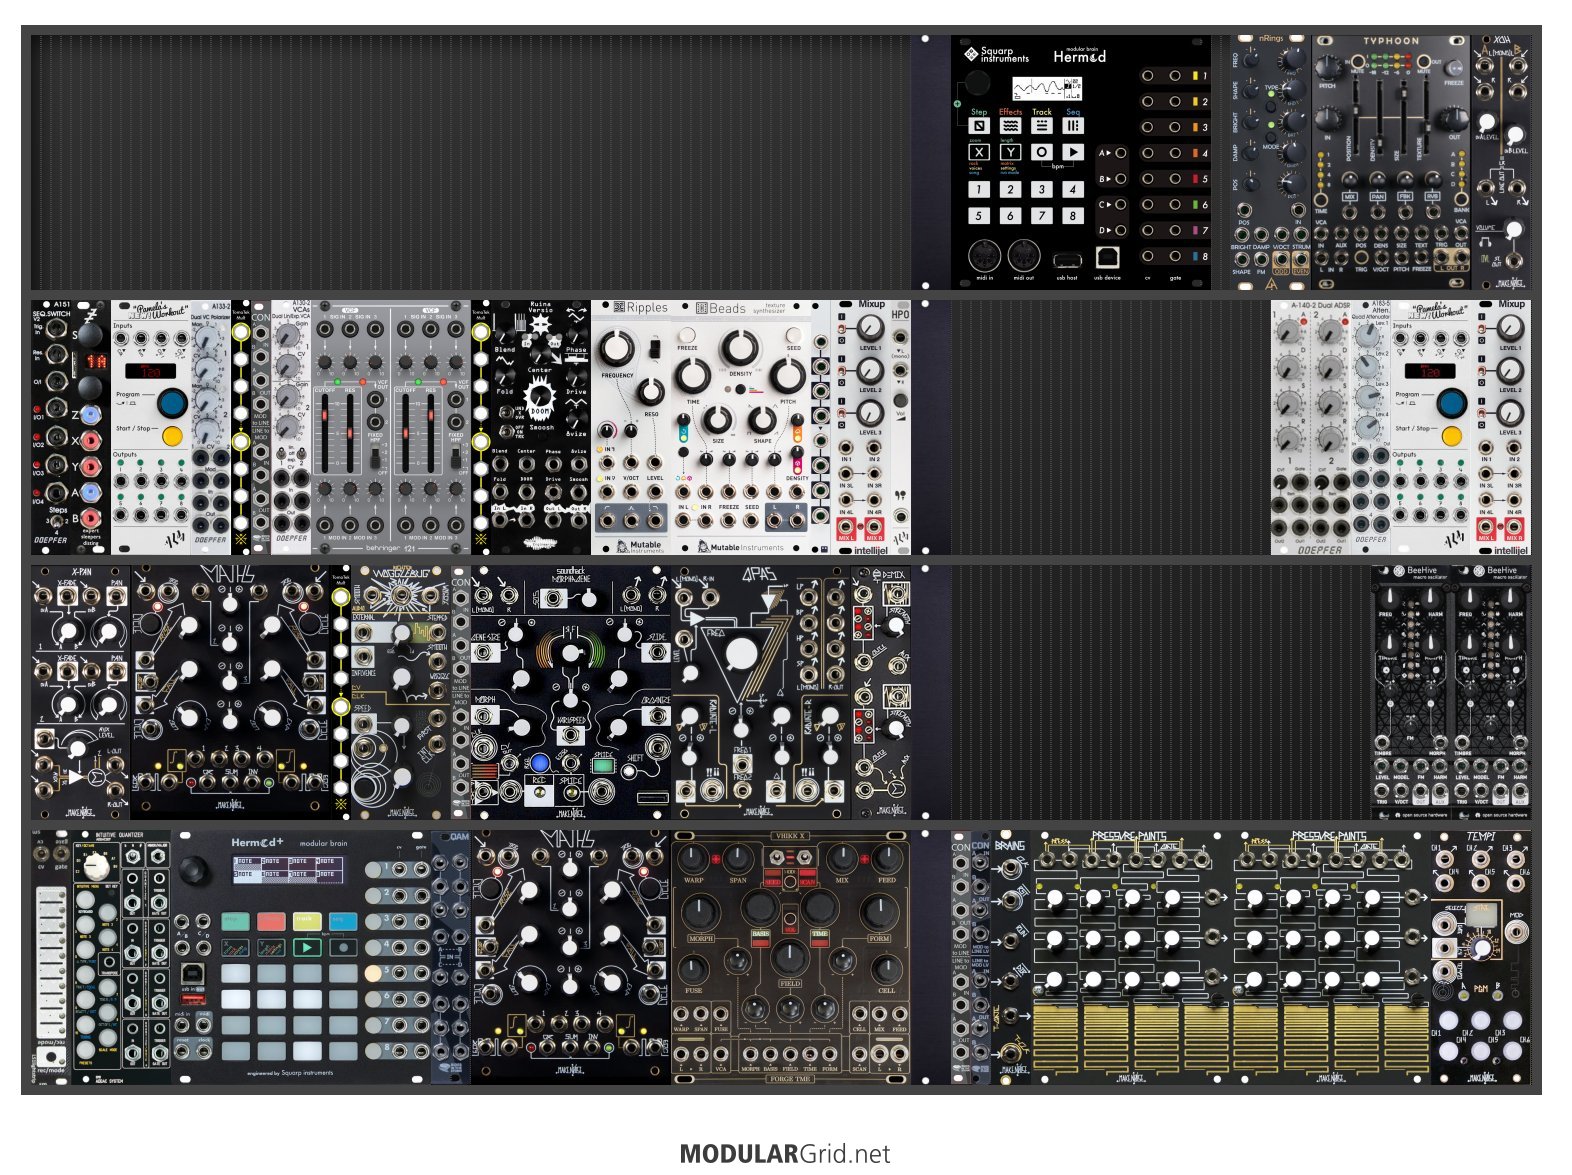The height and width of the screenshot is (1175, 1572).
Task: Hit the X zoom button on Hermod
Action: tap(979, 152)
